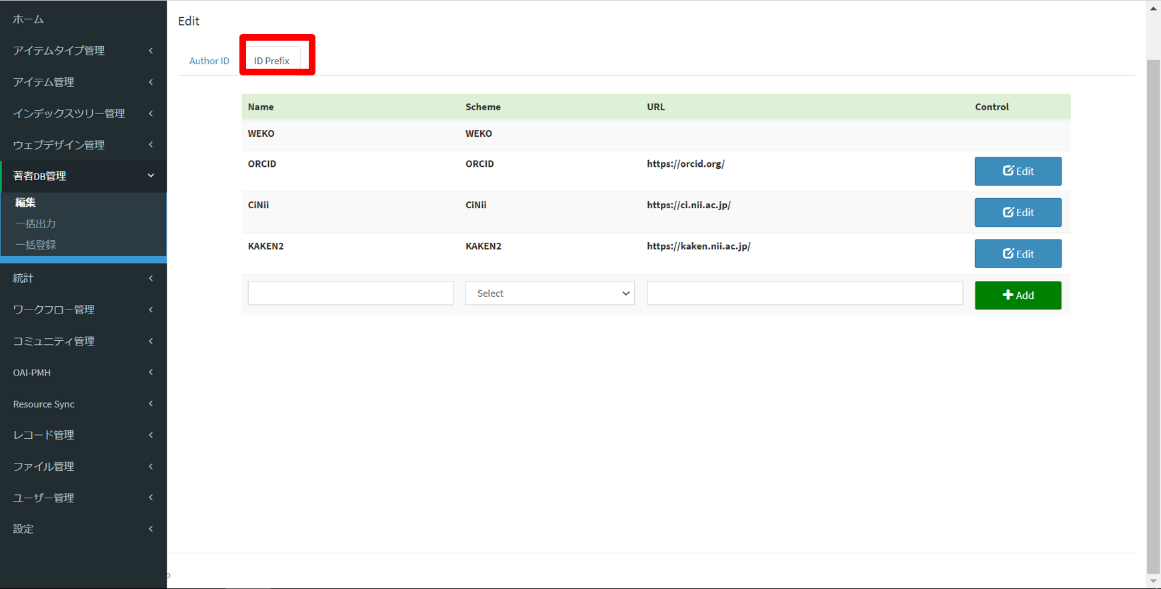Click Edit button for ORCID row
Screen dimensions: 1161x589
[1017, 171]
